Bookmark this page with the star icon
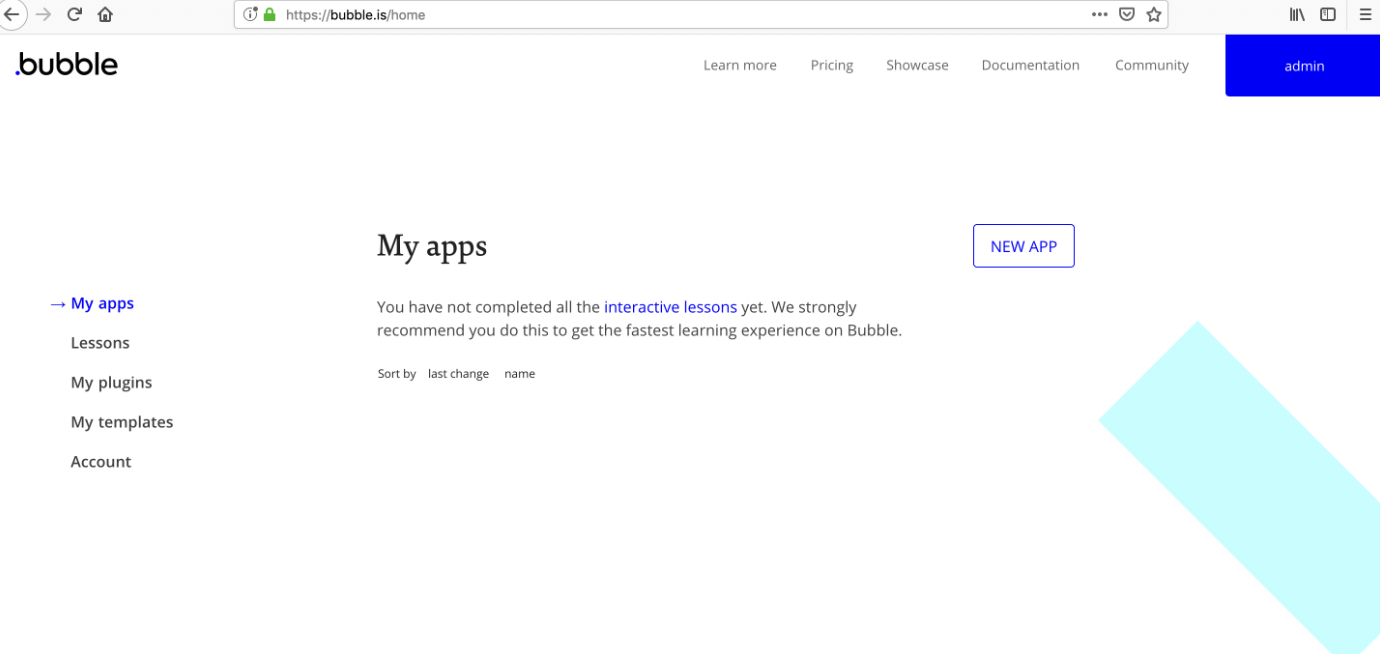 1153,15
